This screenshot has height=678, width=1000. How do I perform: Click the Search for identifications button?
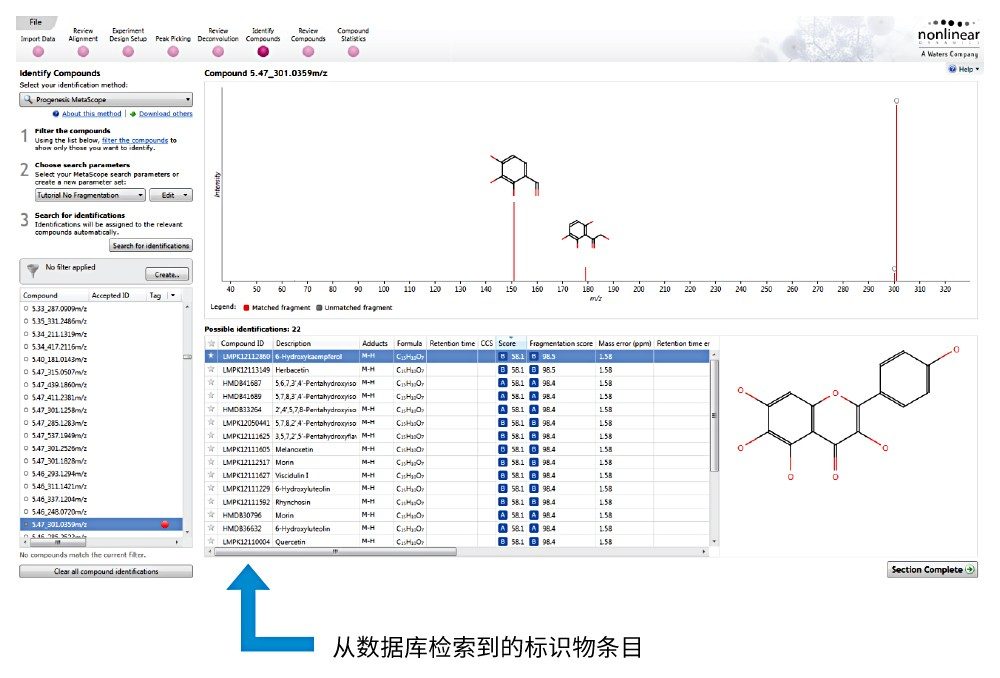pos(151,245)
